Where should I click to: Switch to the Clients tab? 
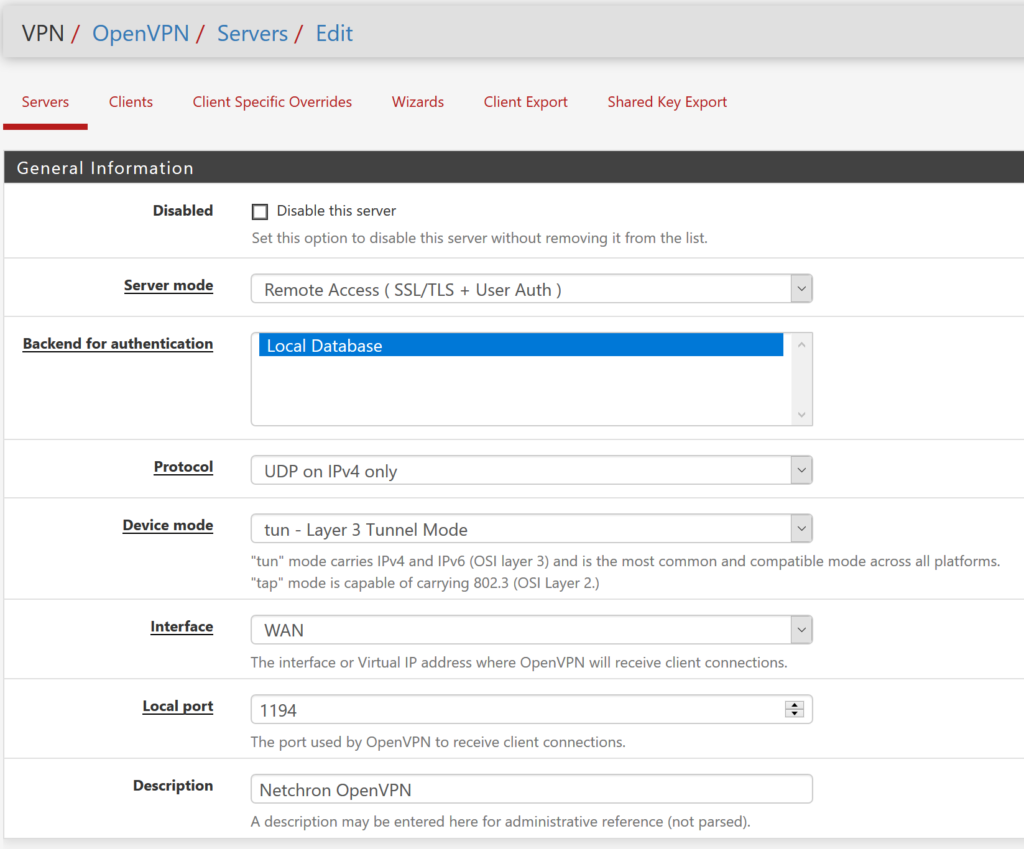coord(131,102)
